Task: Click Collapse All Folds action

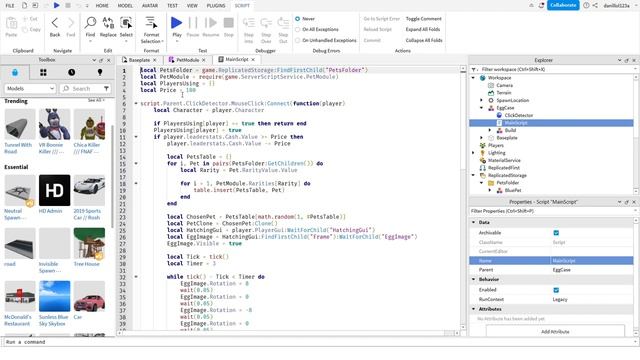Action: pyautogui.click(x=424, y=40)
